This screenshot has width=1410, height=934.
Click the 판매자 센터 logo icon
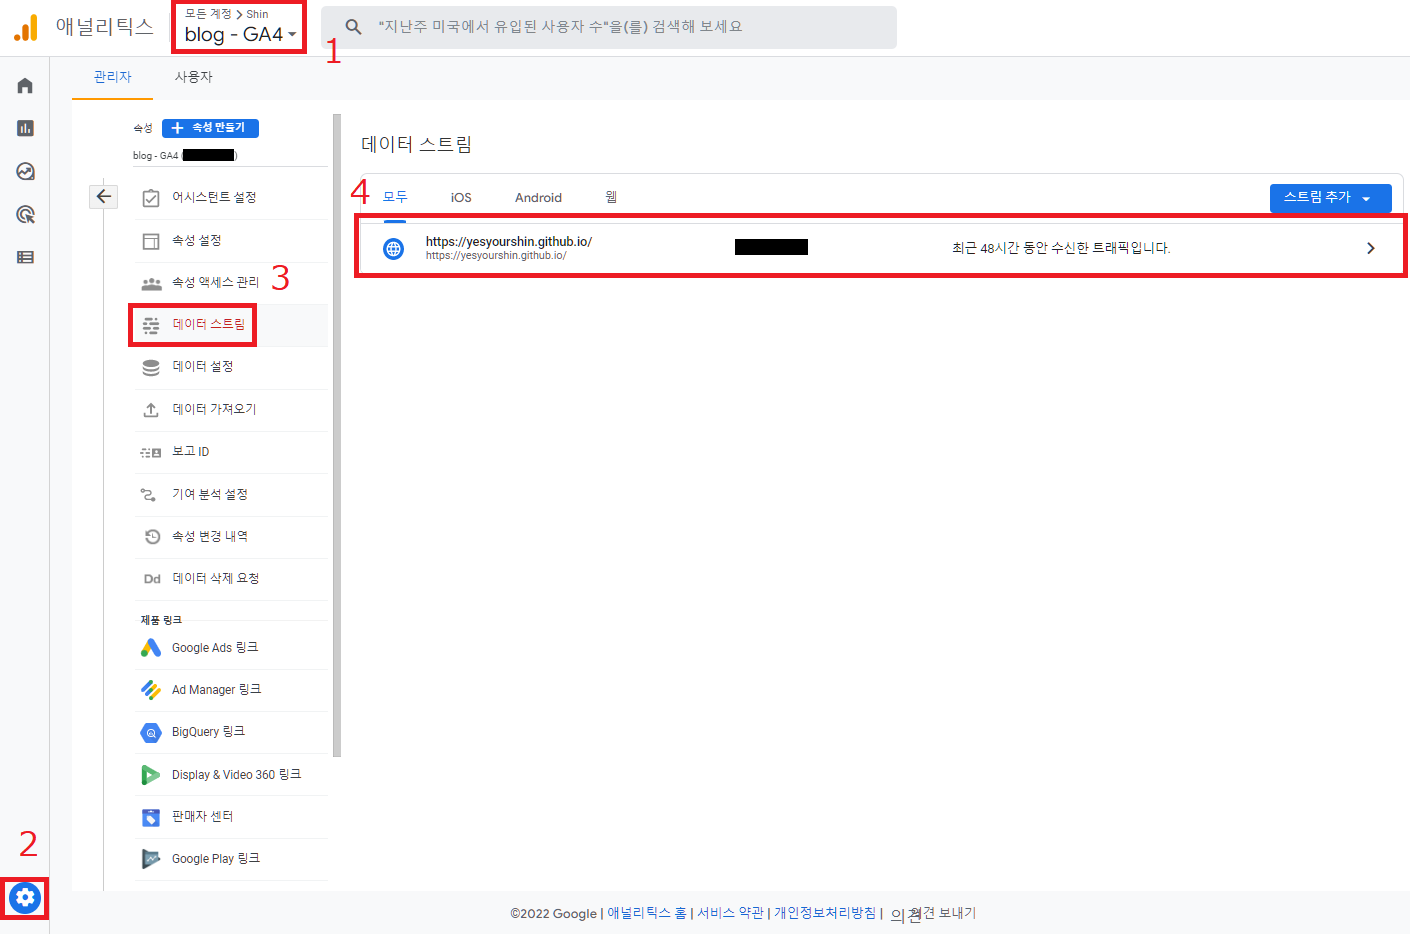coord(151,817)
